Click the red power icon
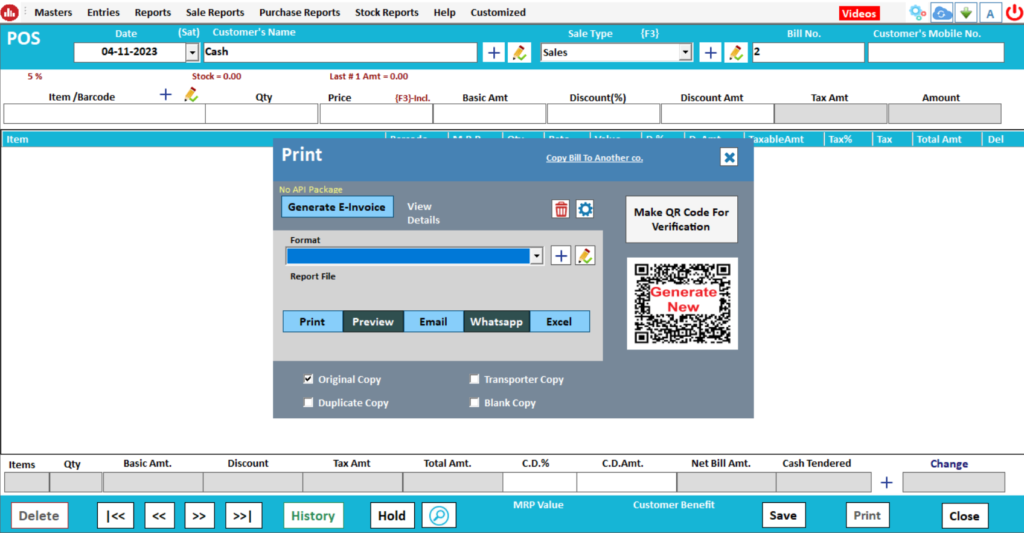 point(1014,12)
